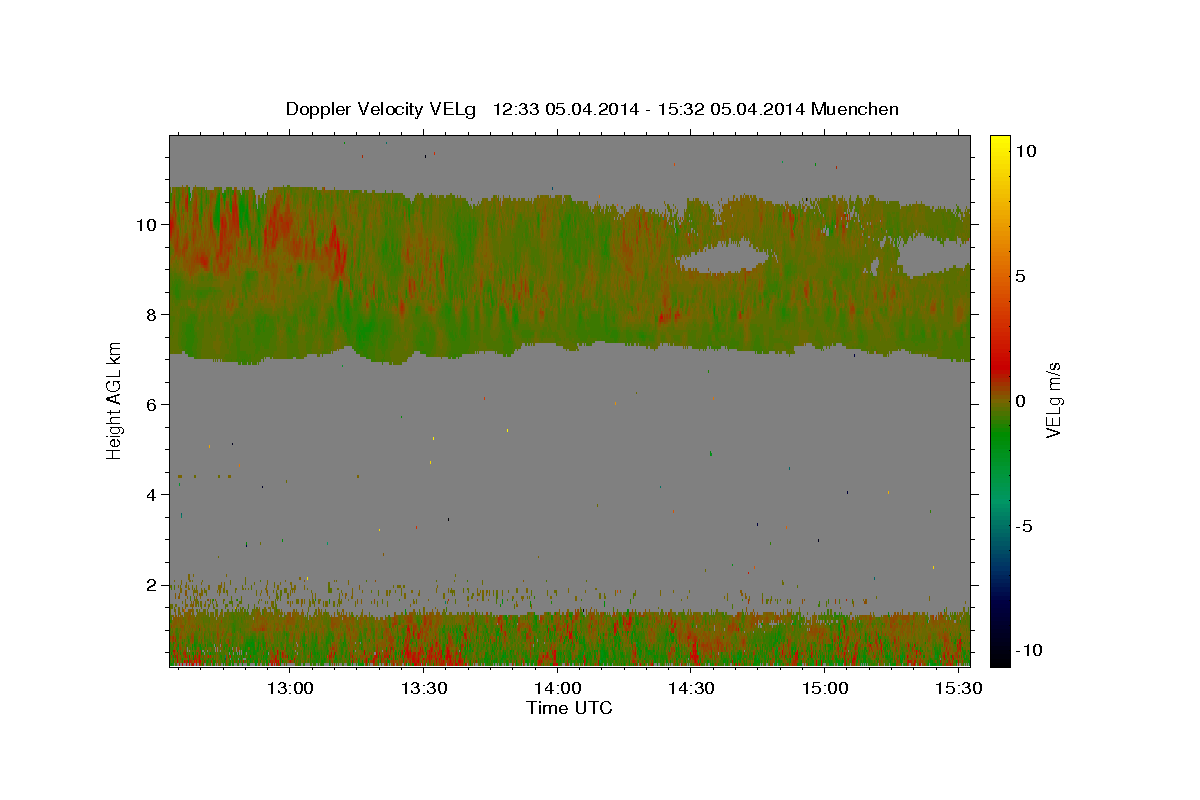Screen dimensions: 1200x800
Task: Click the 'Height AGL km' axis label
Action: pos(115,400)
